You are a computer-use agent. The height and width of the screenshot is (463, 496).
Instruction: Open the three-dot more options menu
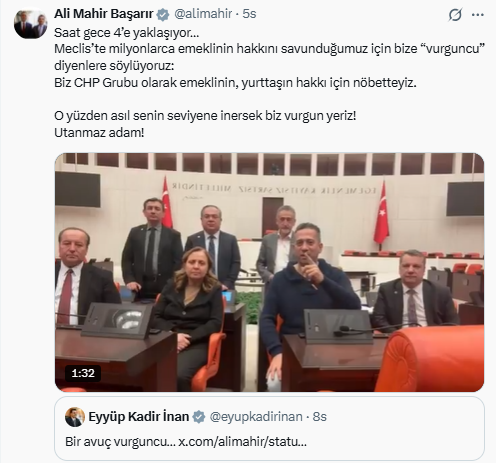click(478, 15)
